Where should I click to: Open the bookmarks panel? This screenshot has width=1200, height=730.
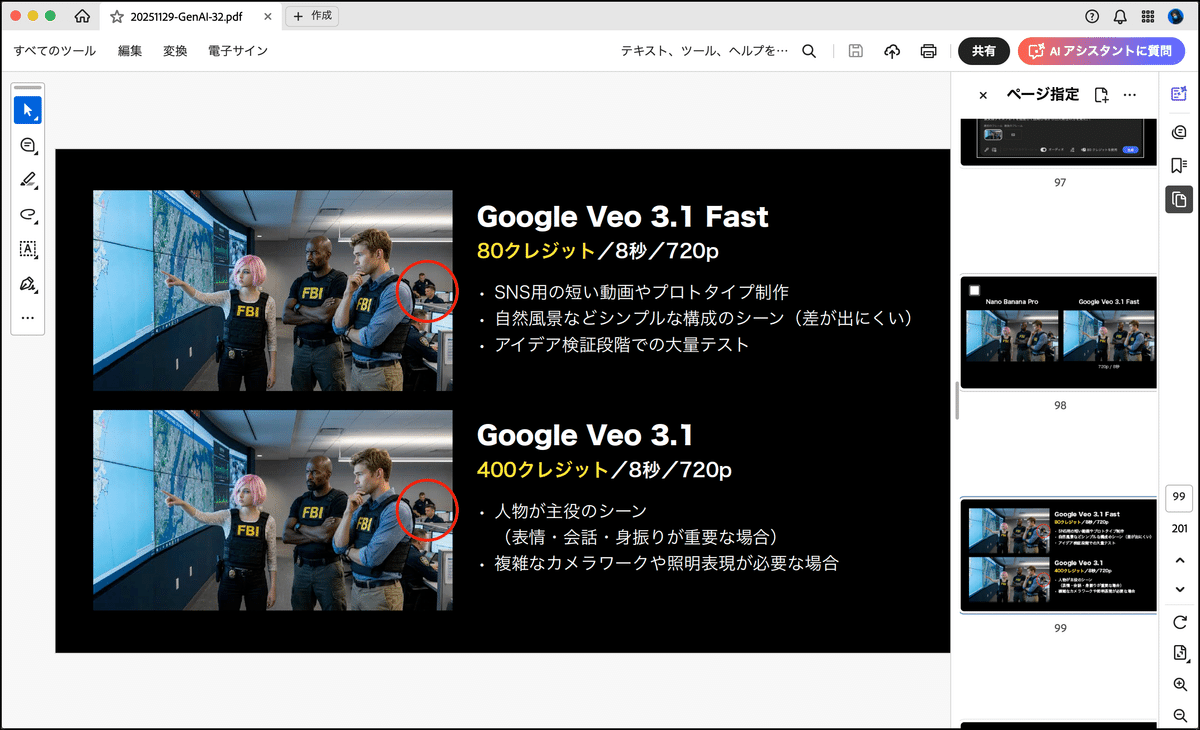[1179, 165]
